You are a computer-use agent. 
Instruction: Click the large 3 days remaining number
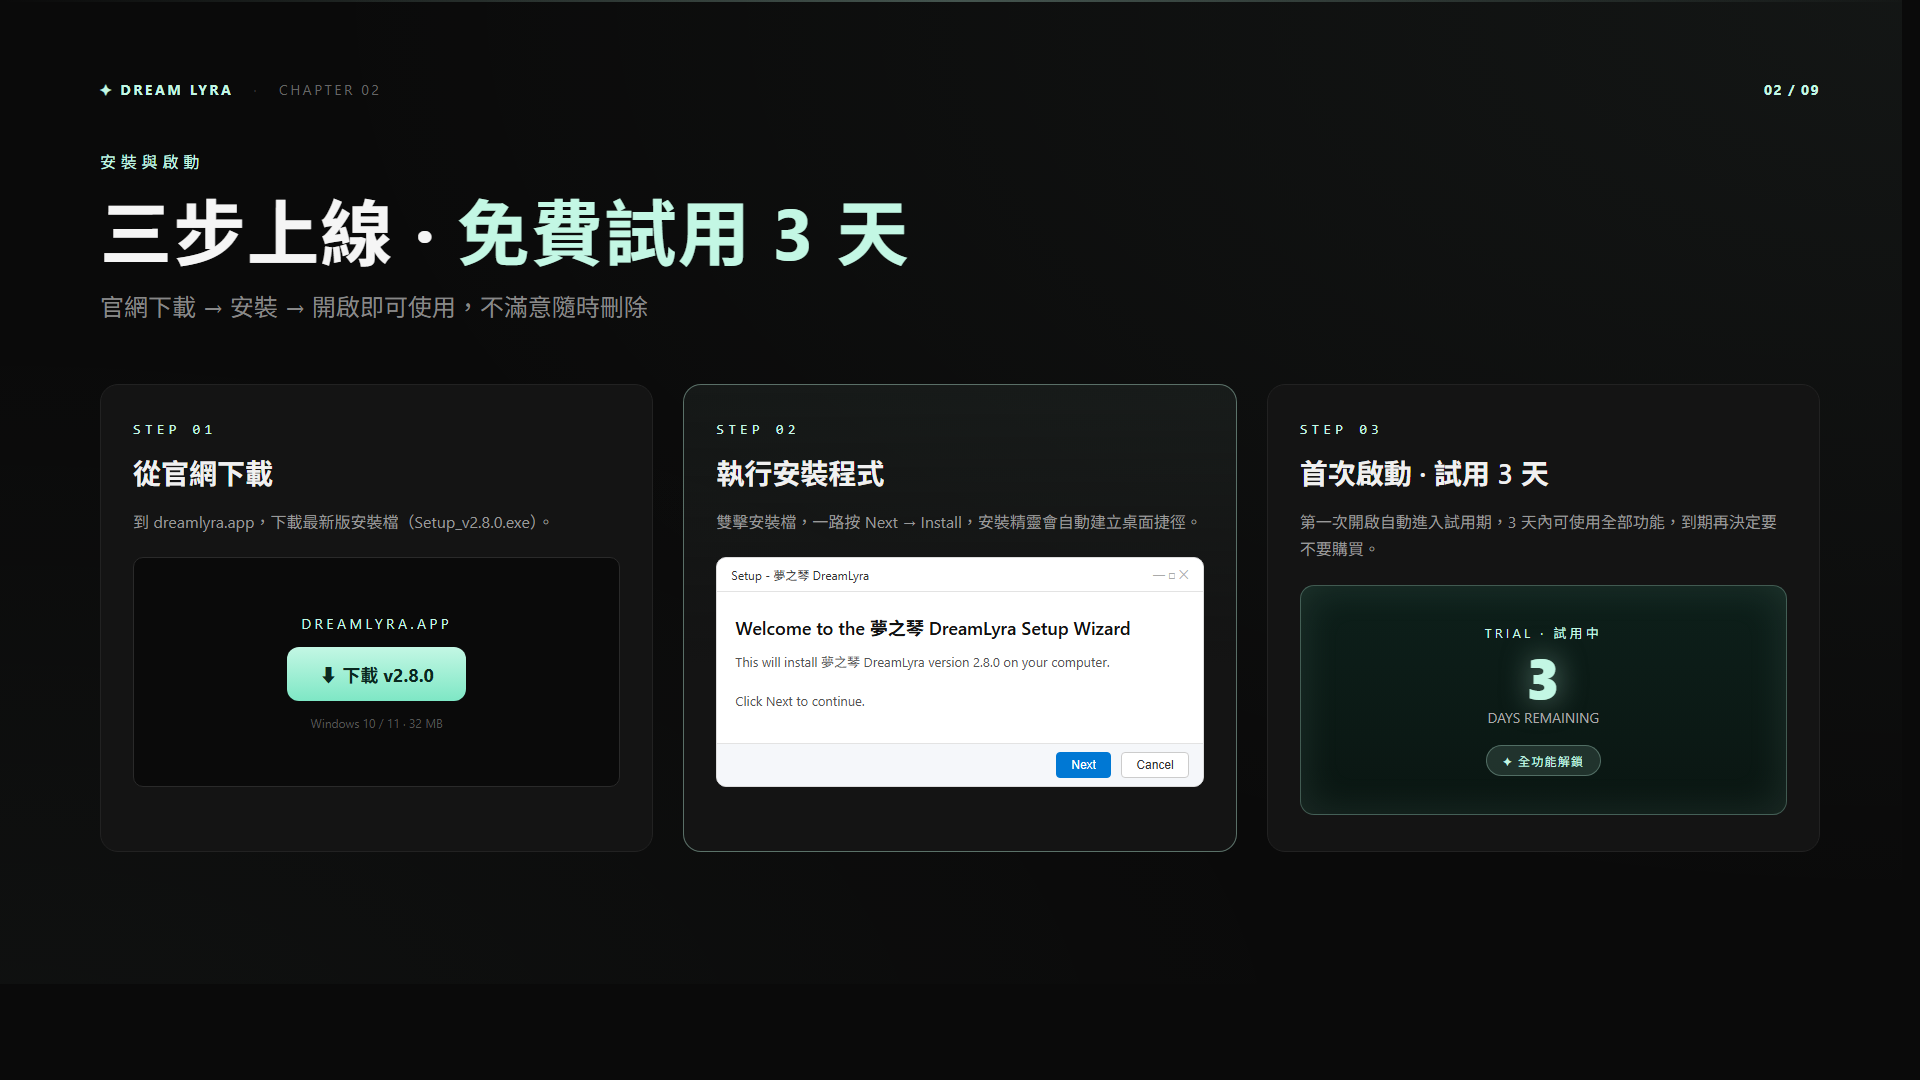tap(1542, 680)
